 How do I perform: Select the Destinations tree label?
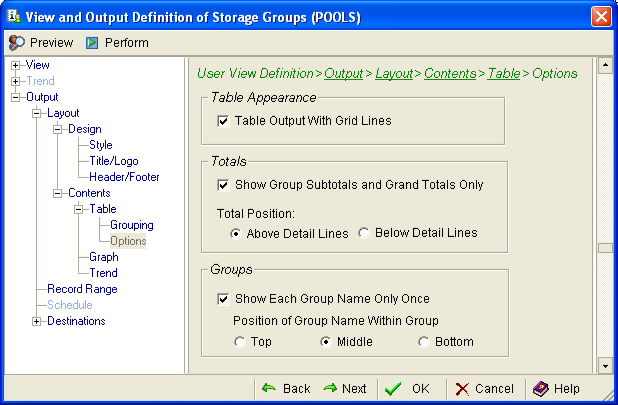point(76,321)
